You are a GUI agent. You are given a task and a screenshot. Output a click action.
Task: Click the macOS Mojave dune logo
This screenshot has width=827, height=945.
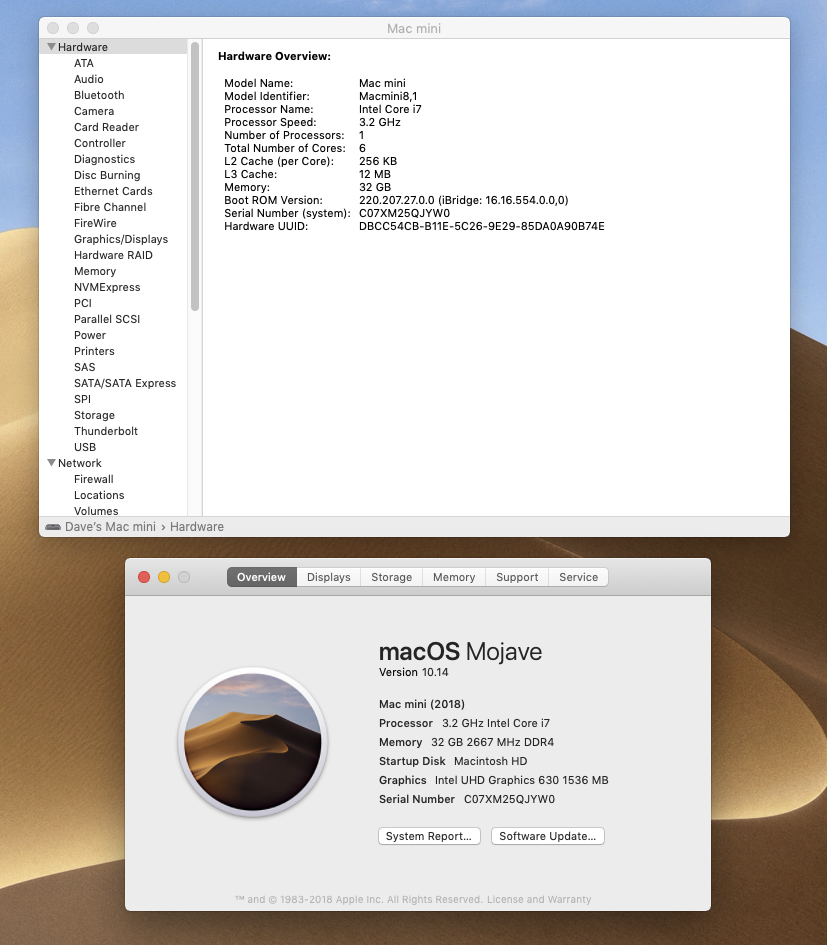click(x=253, y=742)
